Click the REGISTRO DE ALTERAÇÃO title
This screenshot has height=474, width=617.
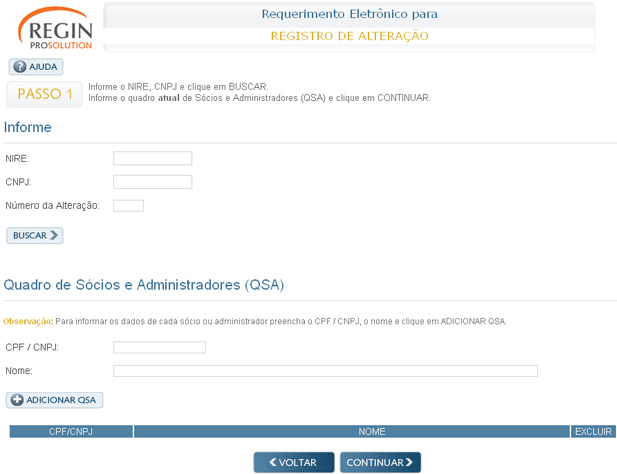pyautogui.click(x=349, y=36)
